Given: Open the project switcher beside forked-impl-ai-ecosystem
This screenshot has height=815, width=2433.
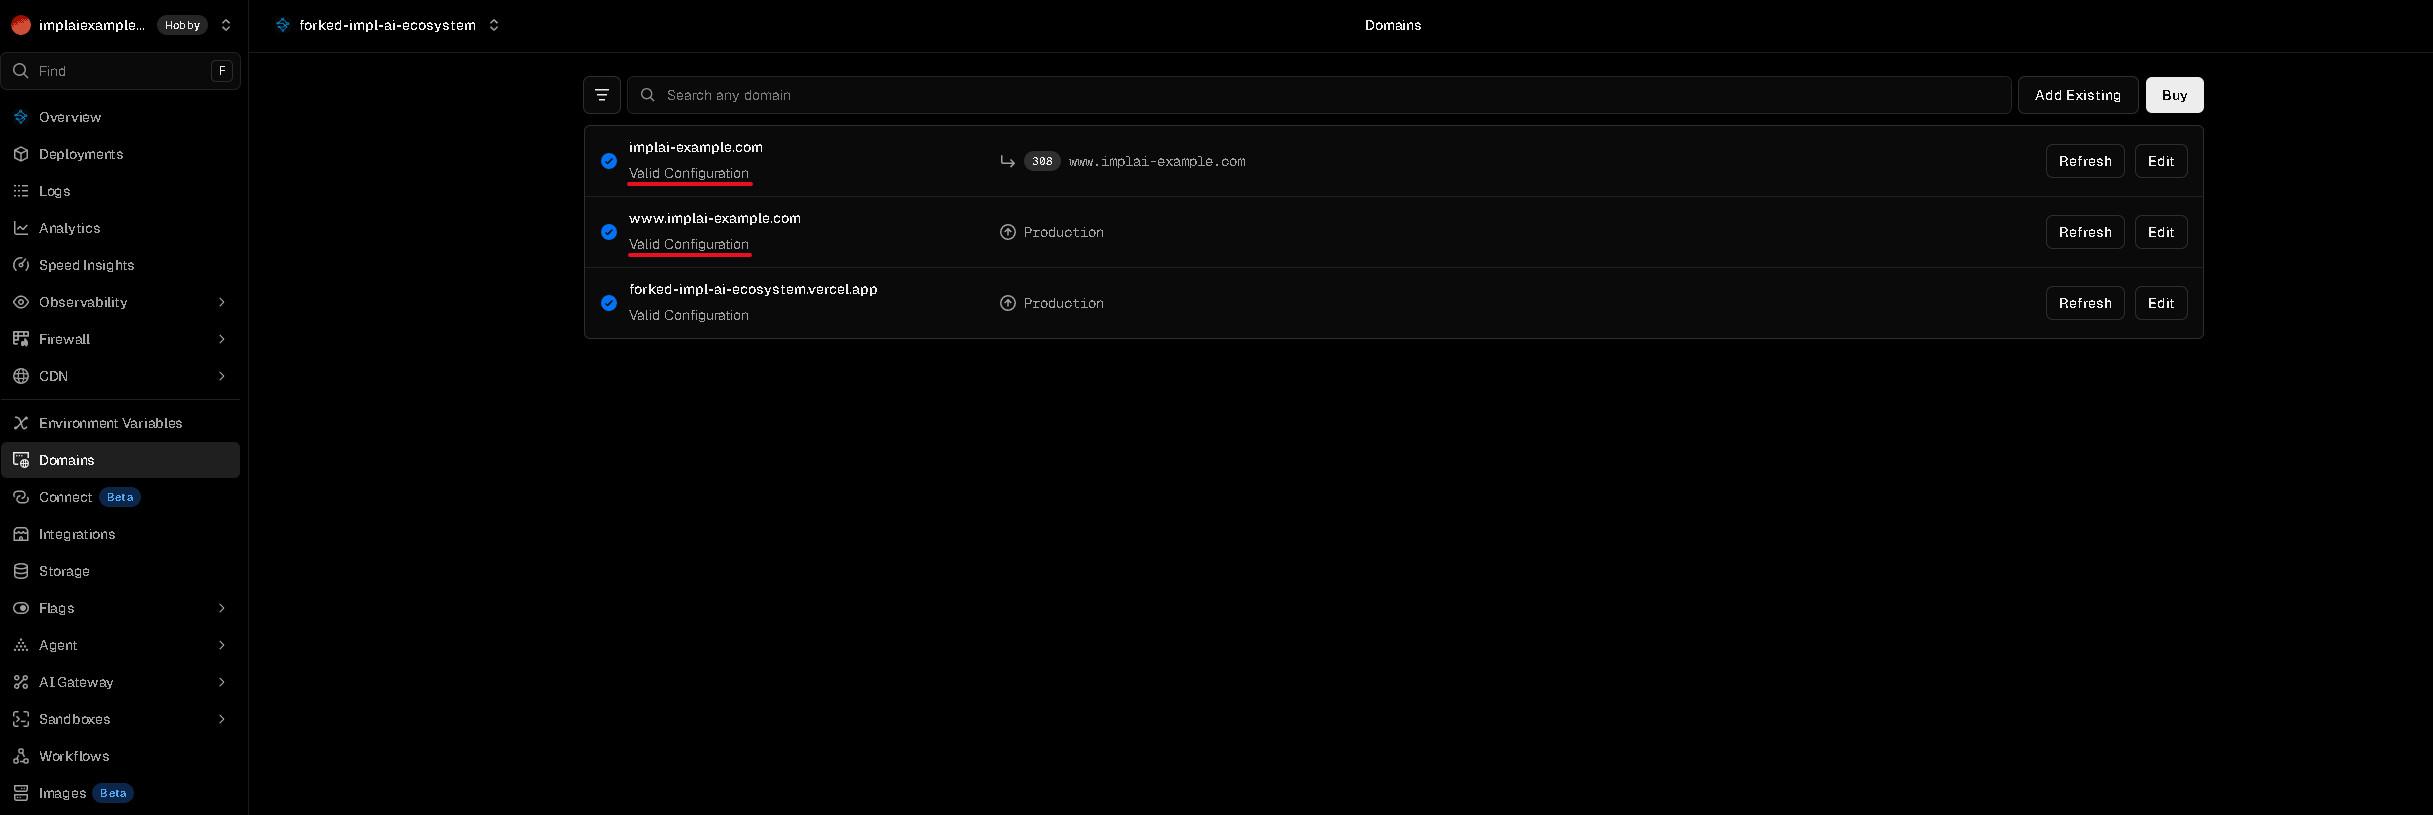Looking at the screenshot, I should click(494, 25).
